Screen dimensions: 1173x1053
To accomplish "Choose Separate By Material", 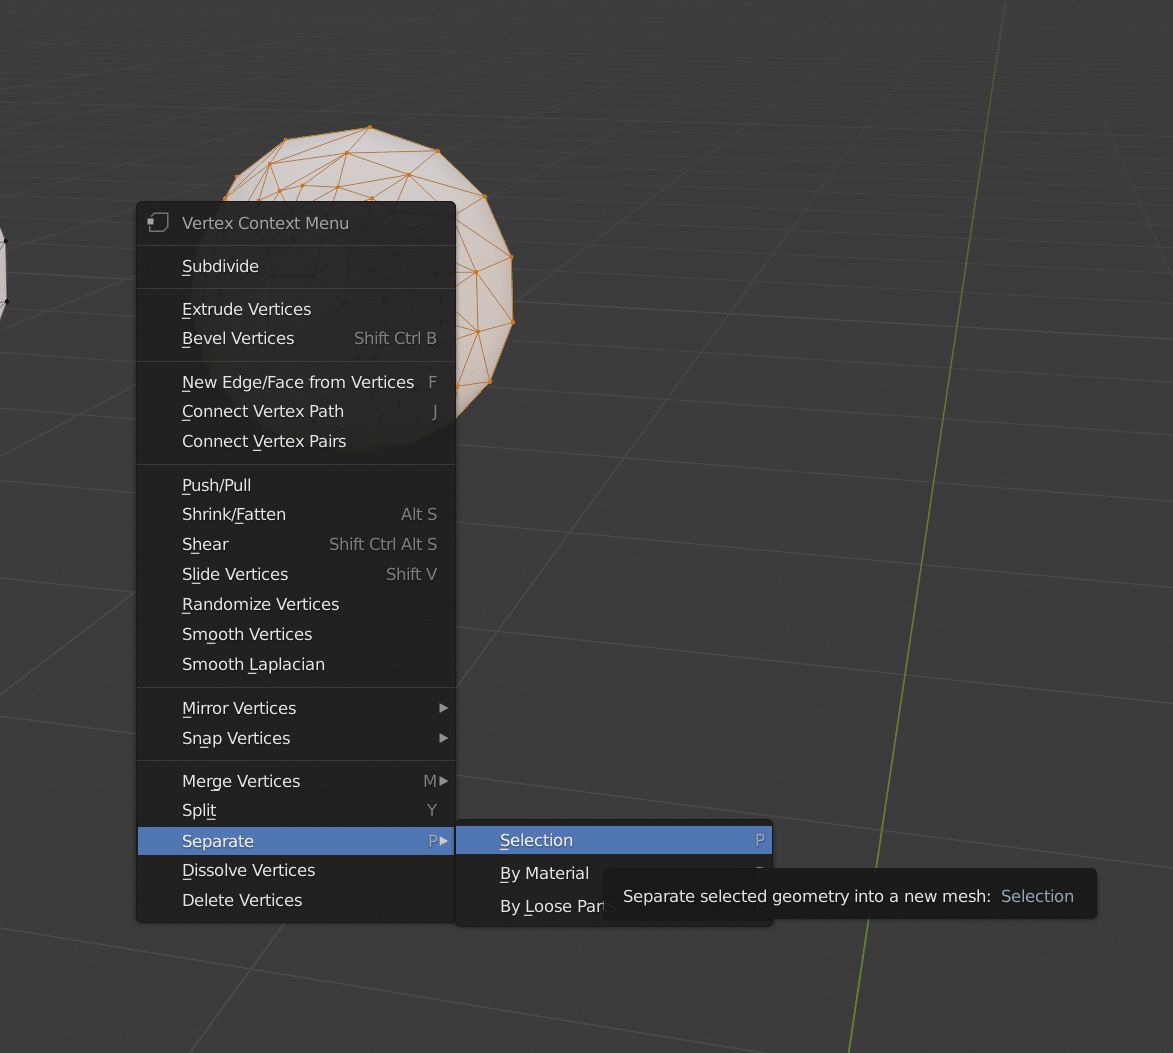I will tap(545, 874).
